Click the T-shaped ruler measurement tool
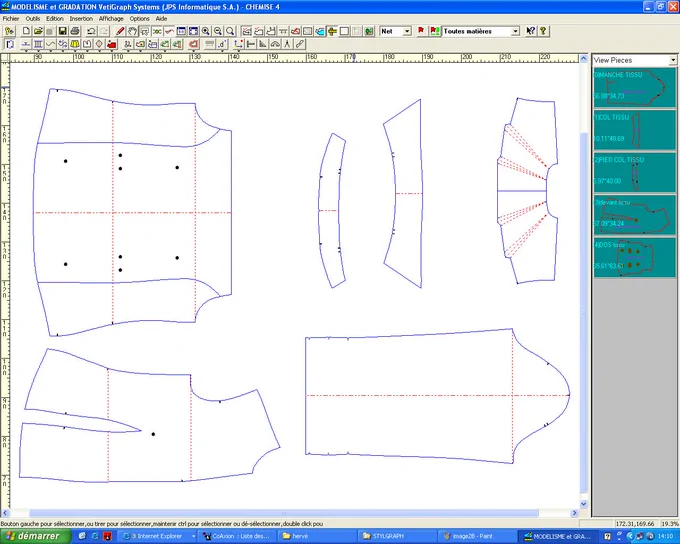This screenshot has width=680, height=544. [251, 44]
